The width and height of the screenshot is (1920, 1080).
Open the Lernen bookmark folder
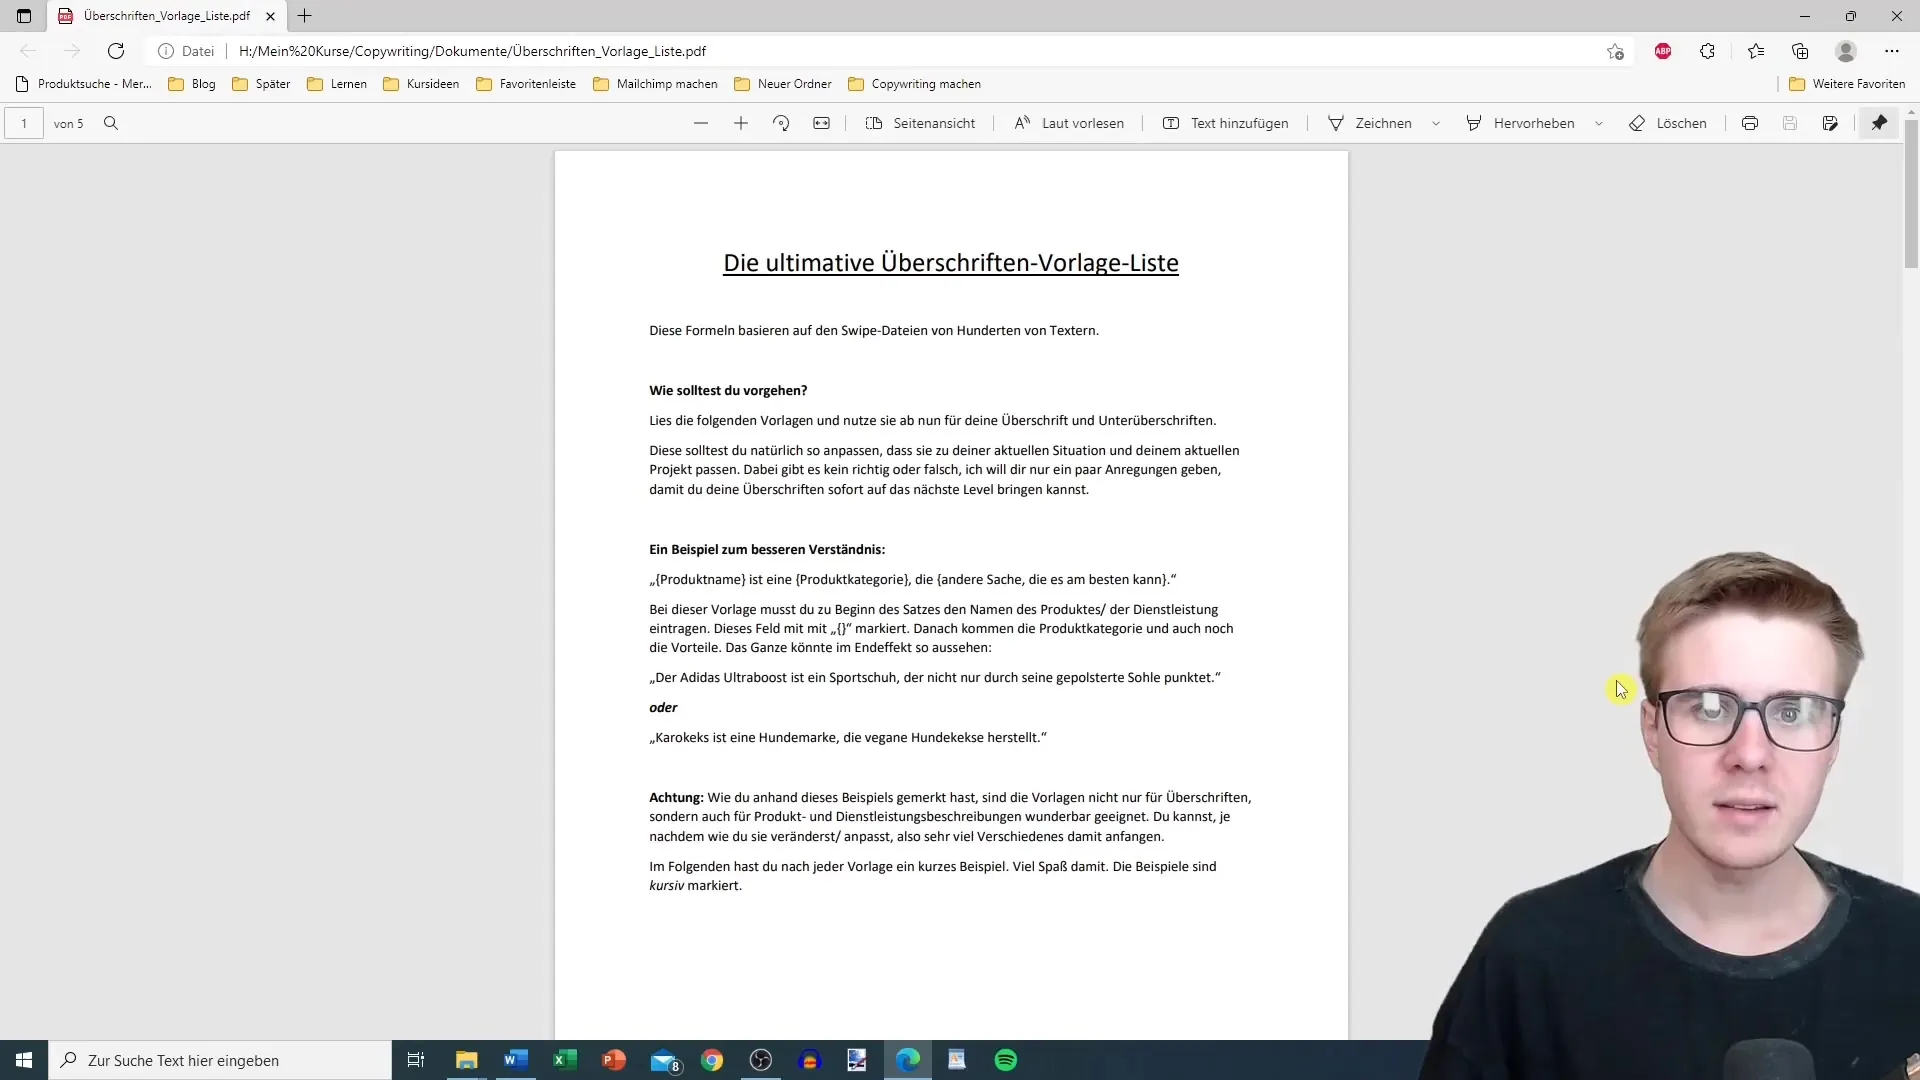337,84
